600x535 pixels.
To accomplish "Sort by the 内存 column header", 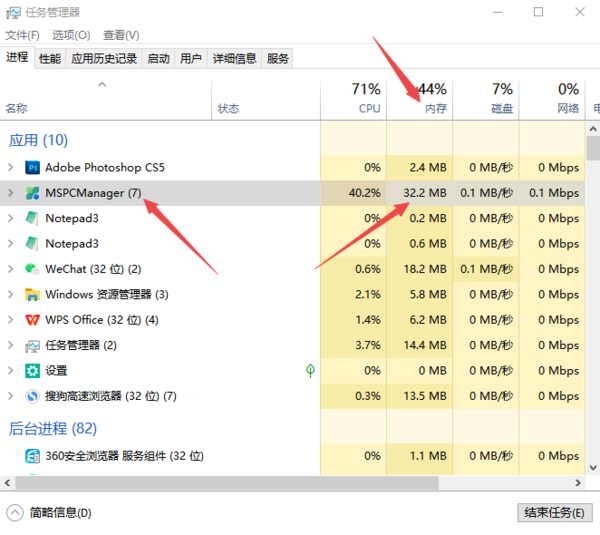I will [x=420, y=100].
